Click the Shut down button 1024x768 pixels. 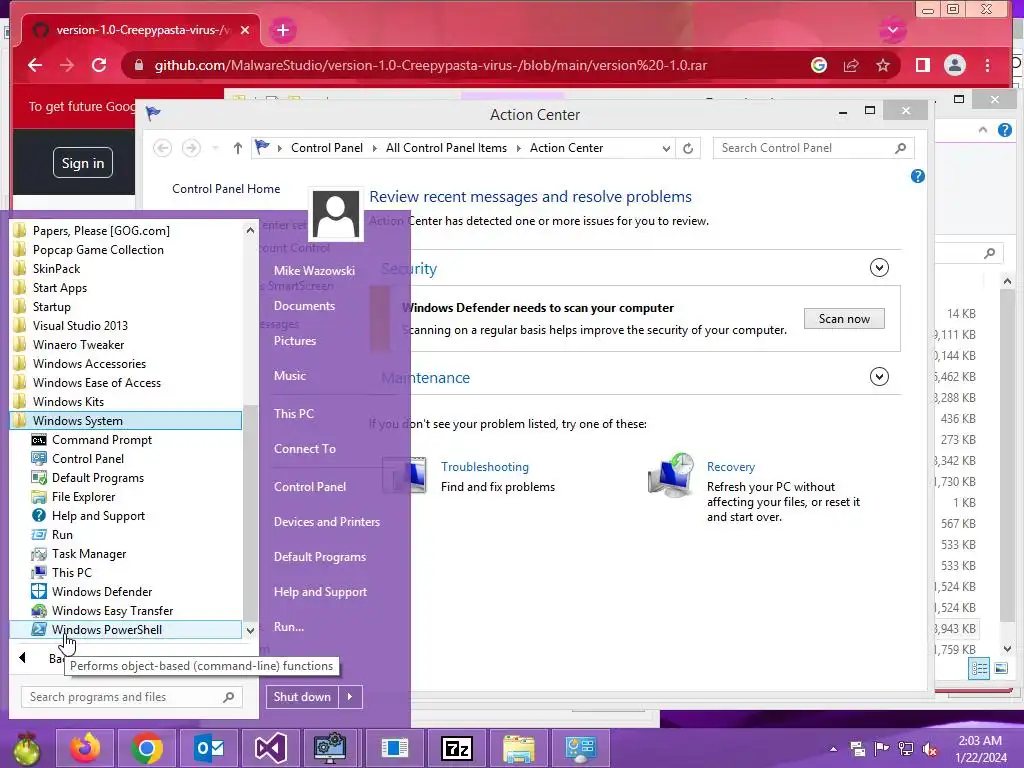[x=302, y=697]
